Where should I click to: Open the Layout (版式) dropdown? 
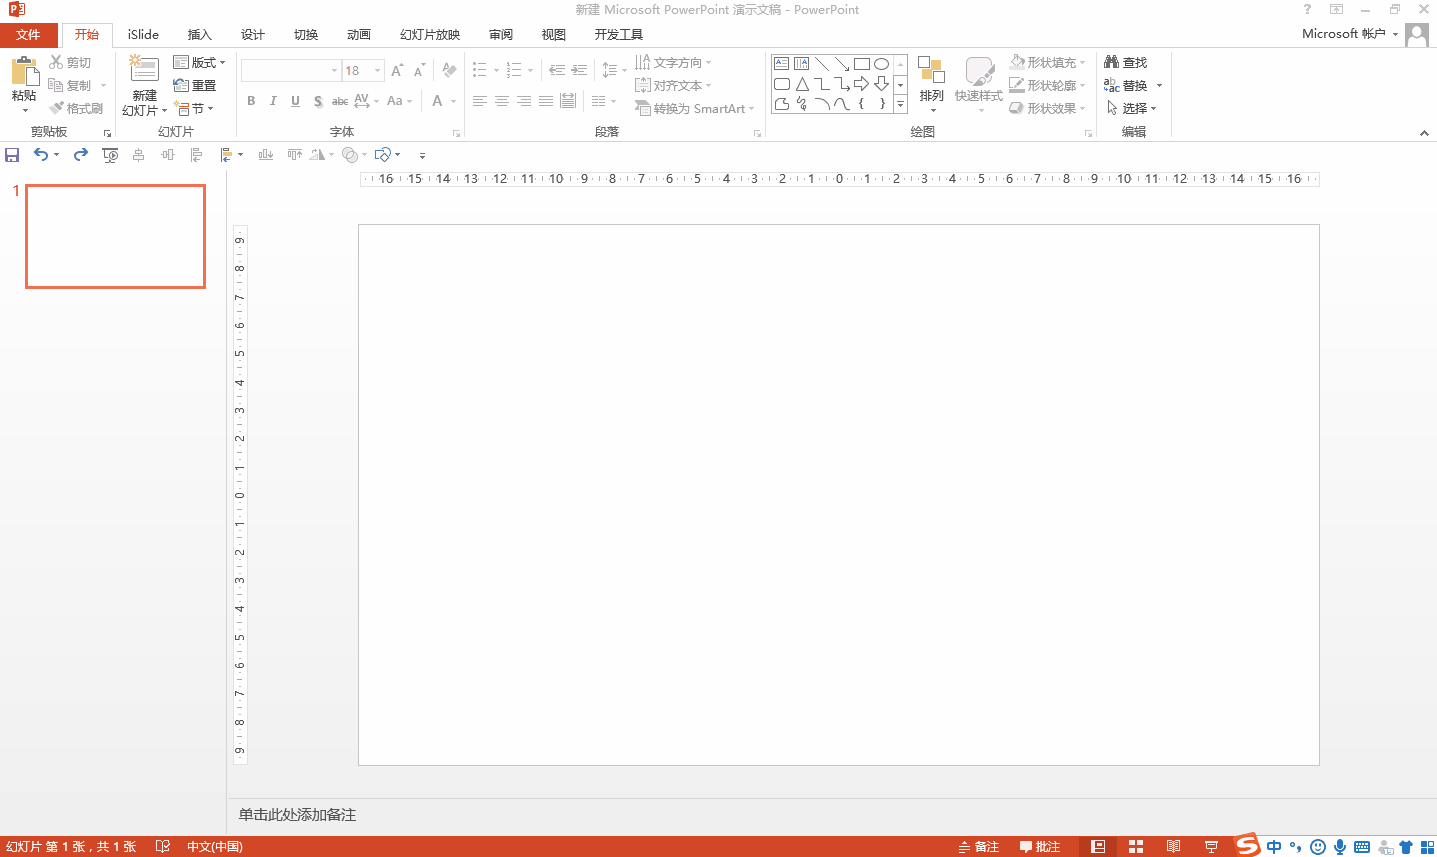199,62
